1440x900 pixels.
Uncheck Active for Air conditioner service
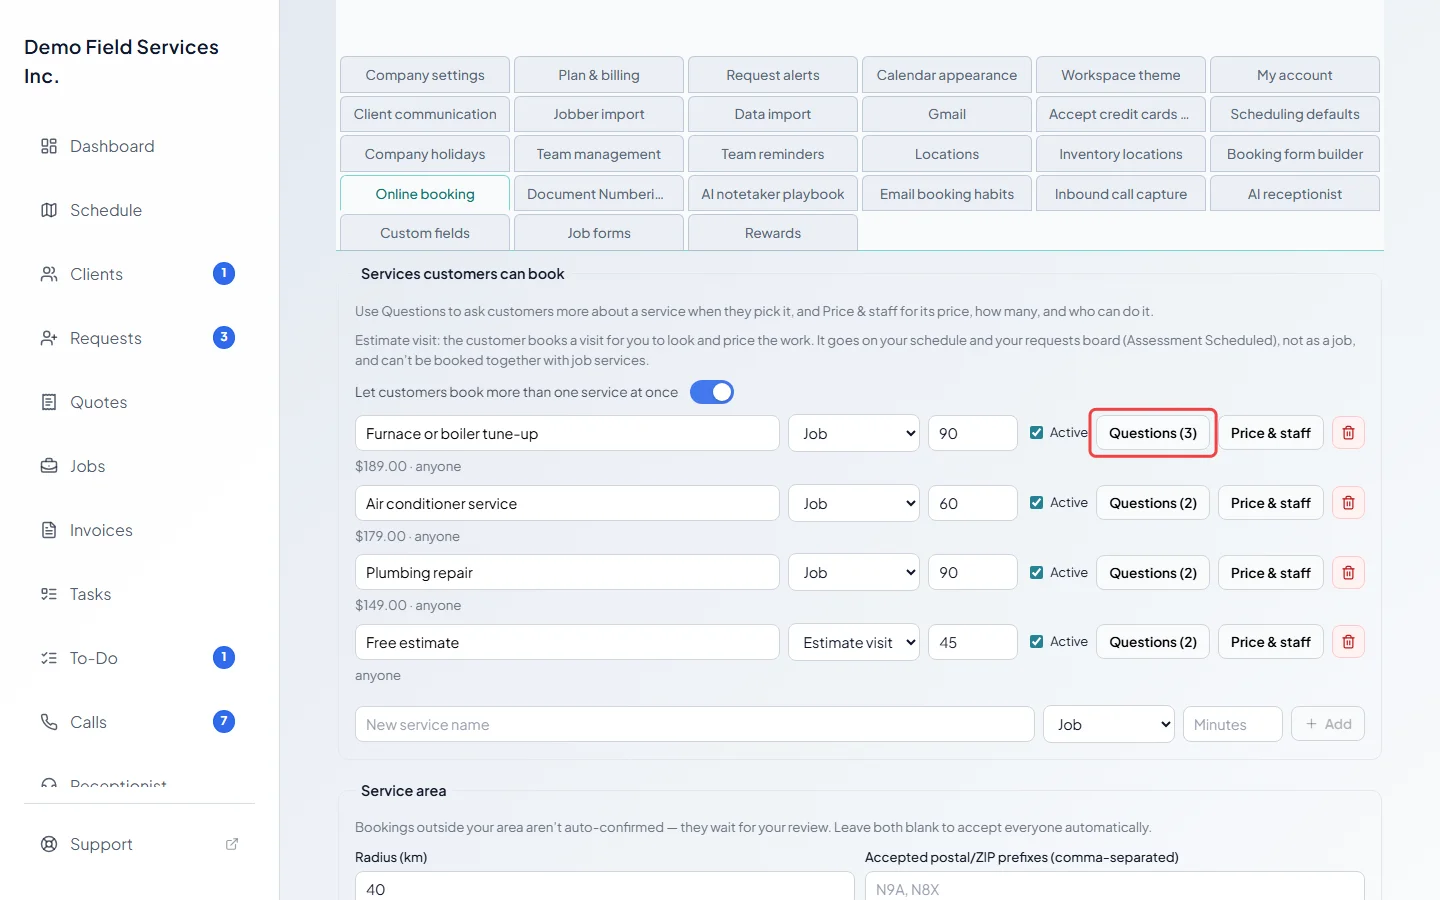pyautogui.click(x=1037, y=503)
